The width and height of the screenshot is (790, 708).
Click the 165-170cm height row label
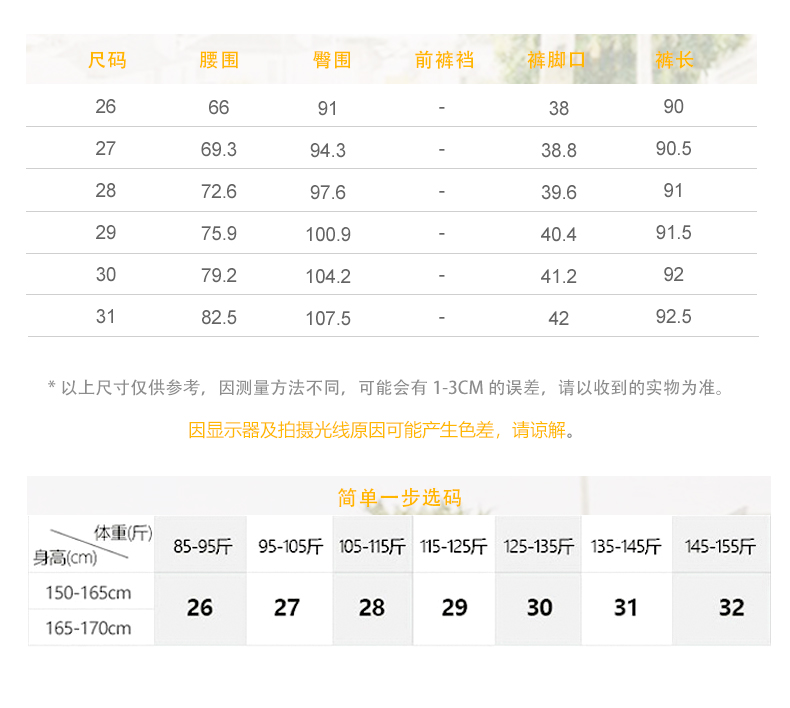88,628
